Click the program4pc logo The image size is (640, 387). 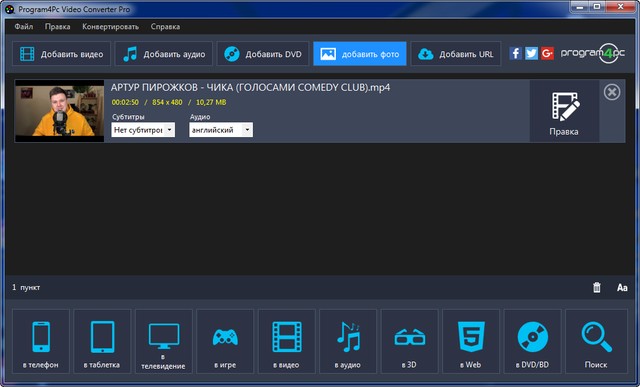(x=593, y=53)
